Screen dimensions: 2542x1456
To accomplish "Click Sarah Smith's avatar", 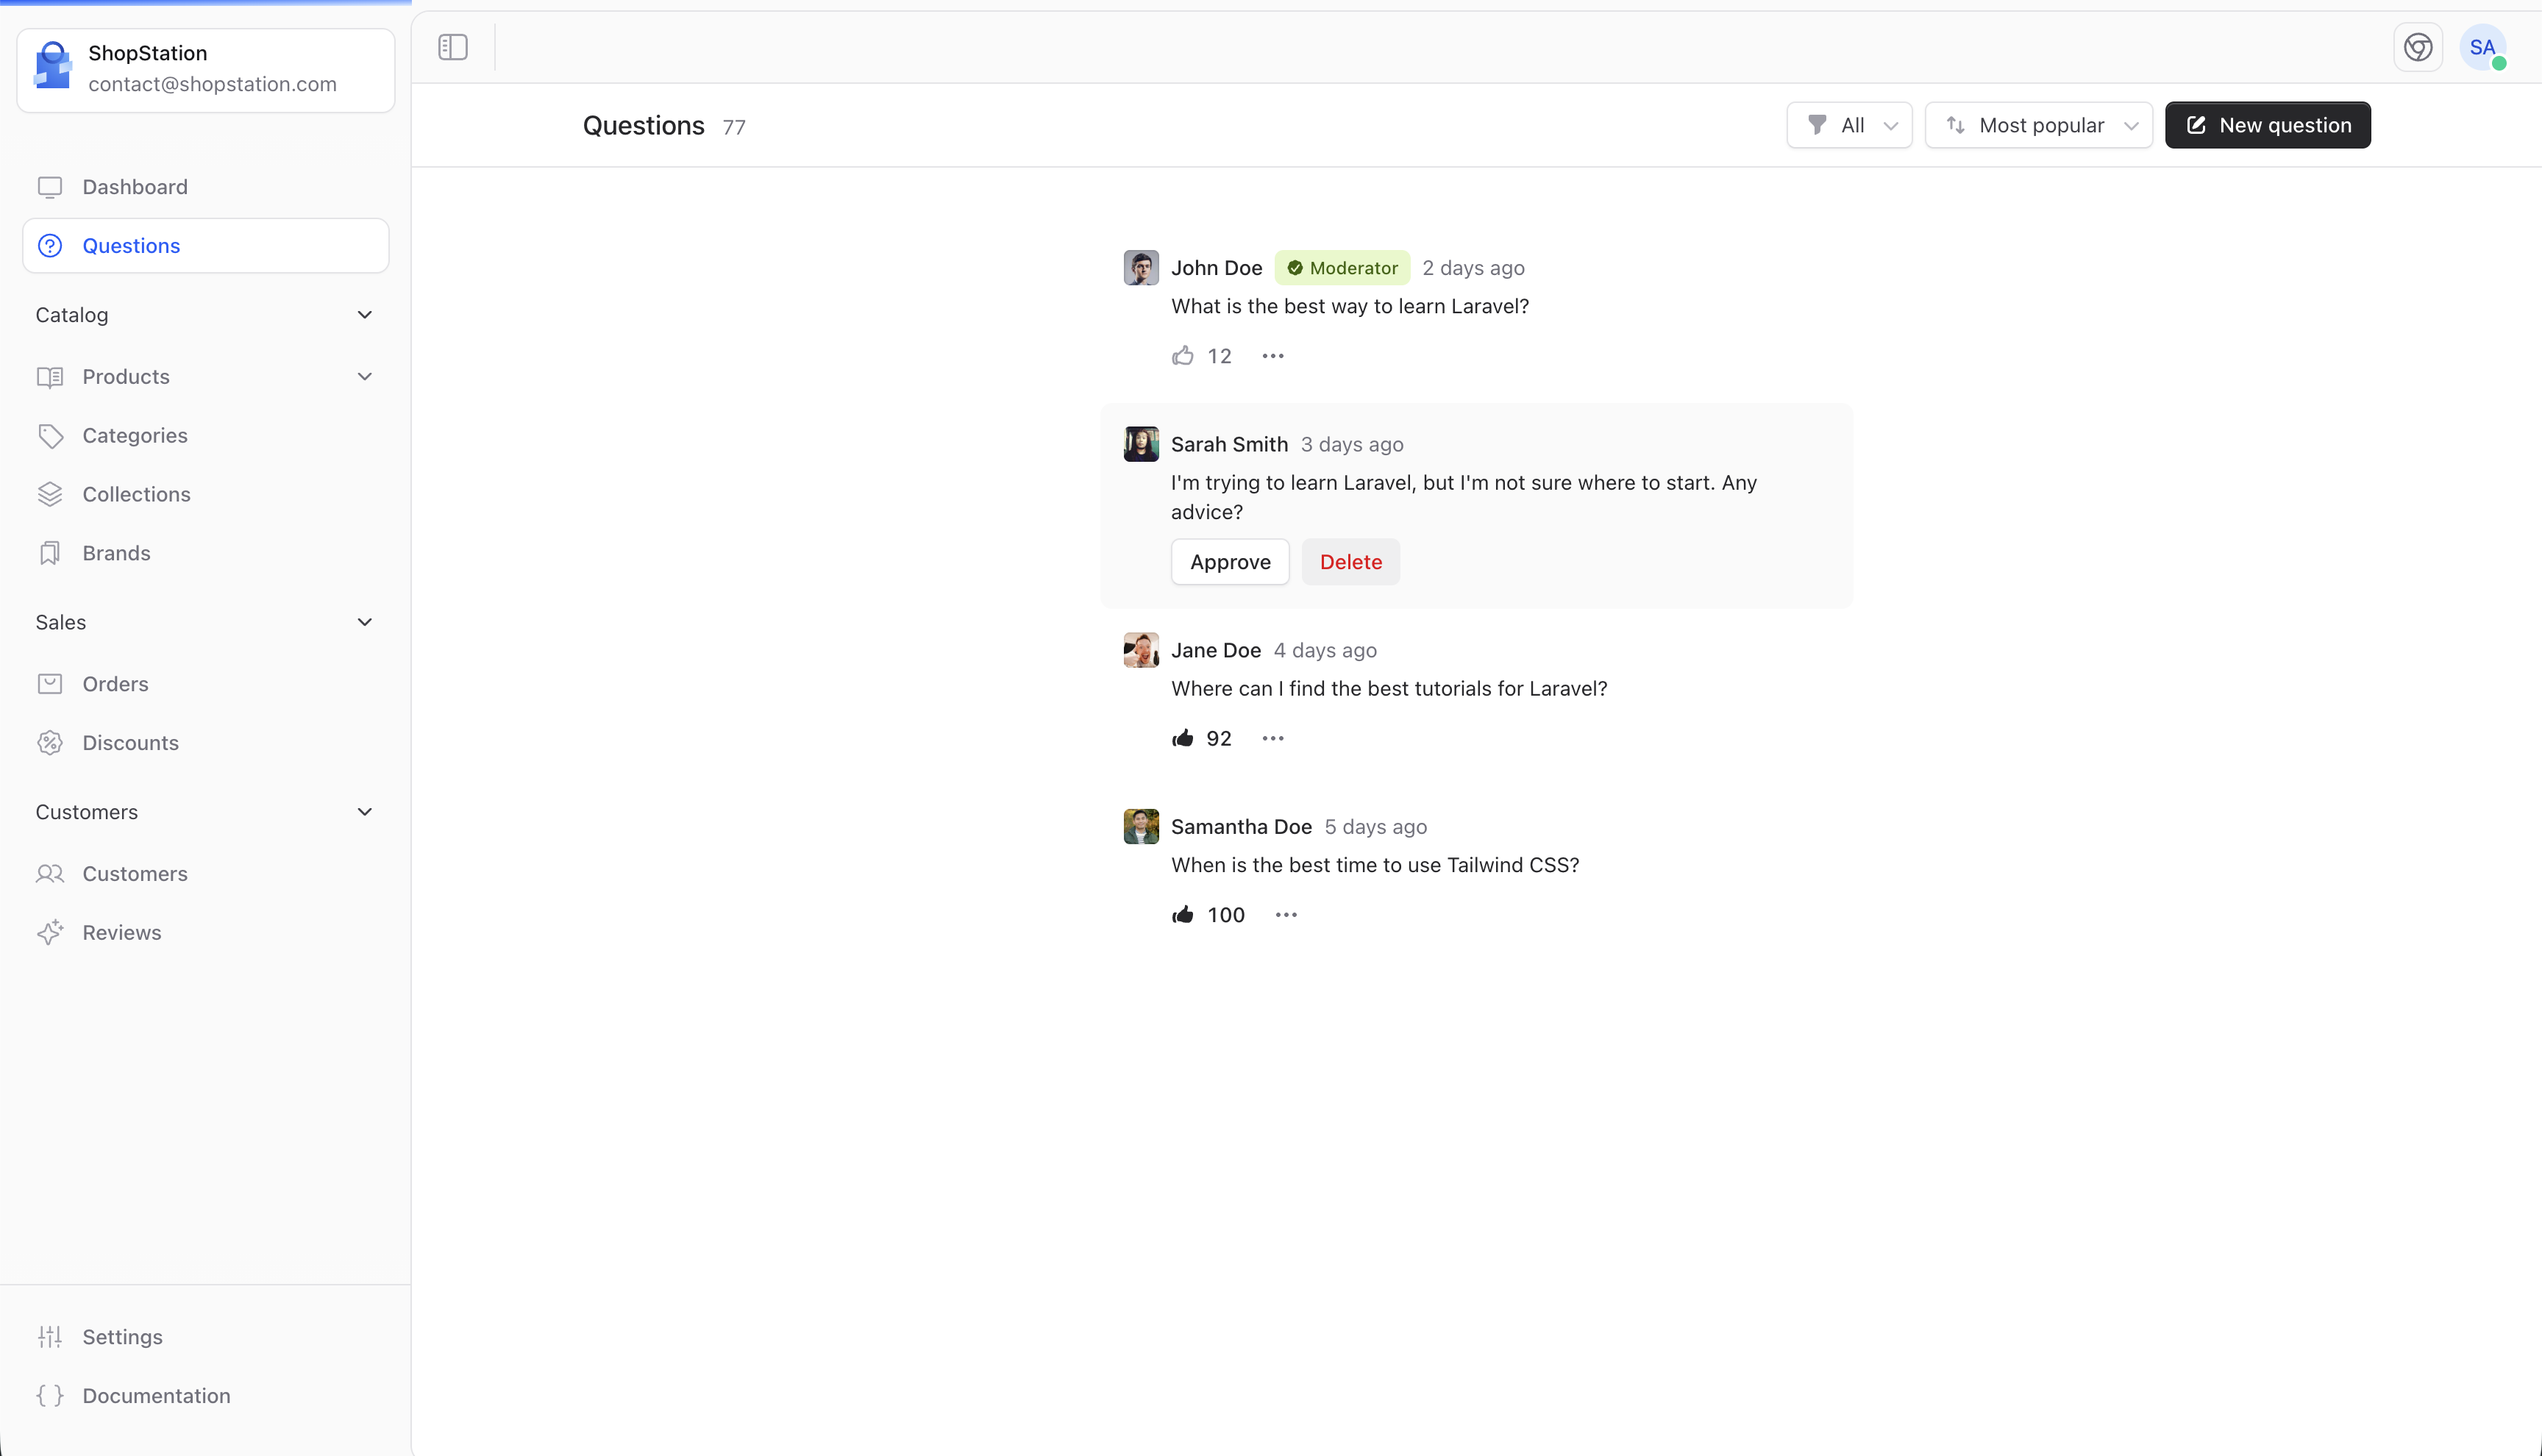I will click(1141, 444).
